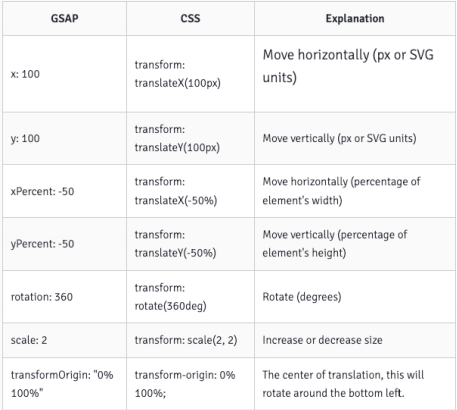457x410 pixels.
Task: Select the 'scale: 2' cell
Action: (x=64, y=340)
